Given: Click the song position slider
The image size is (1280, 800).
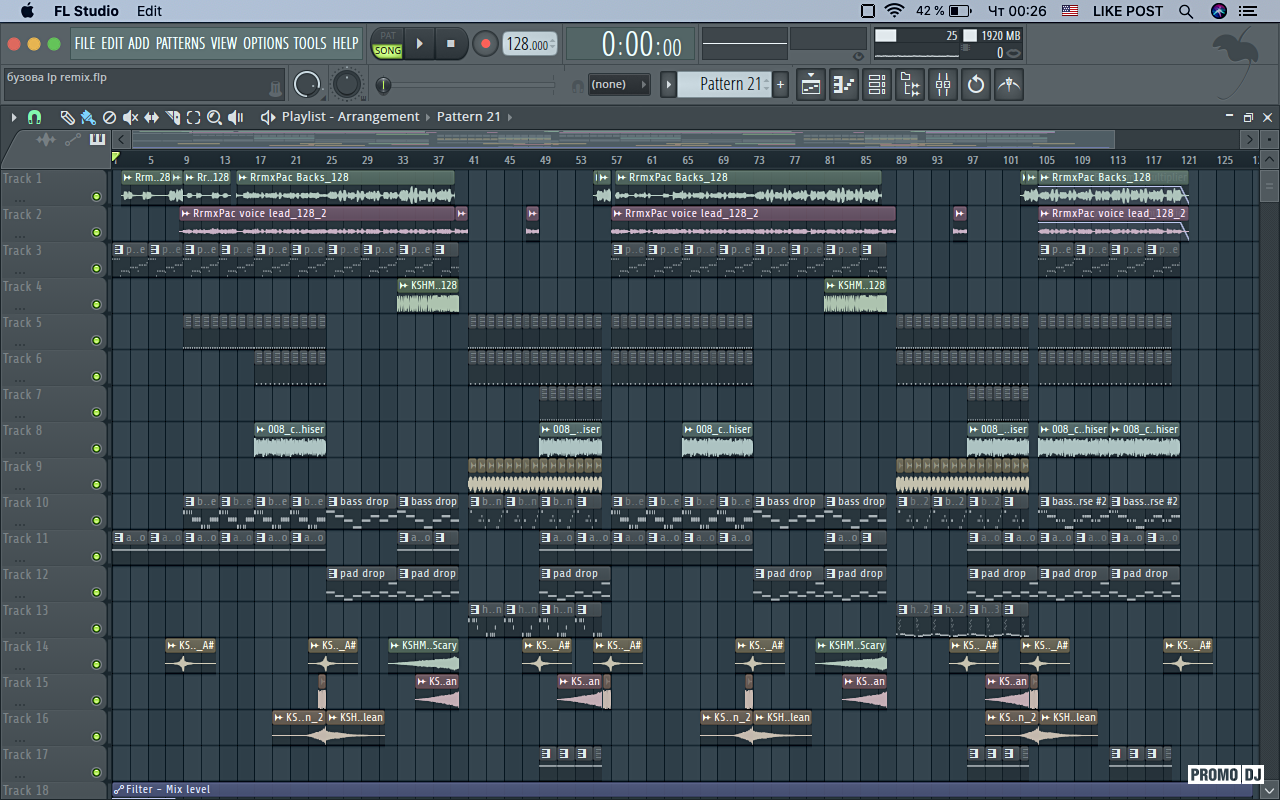Looking at the screenshot, I should tap(468, 86).
